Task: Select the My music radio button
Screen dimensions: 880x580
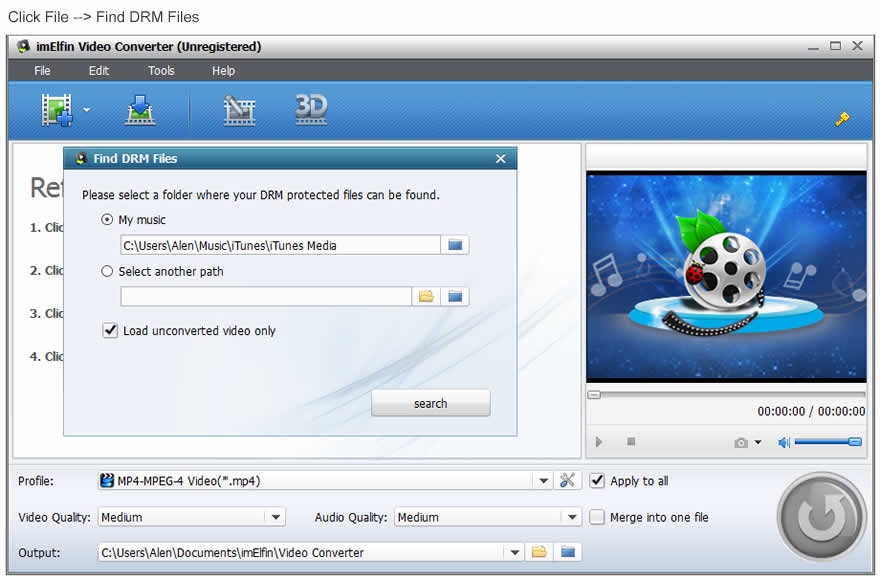Action: pos(107,220)
